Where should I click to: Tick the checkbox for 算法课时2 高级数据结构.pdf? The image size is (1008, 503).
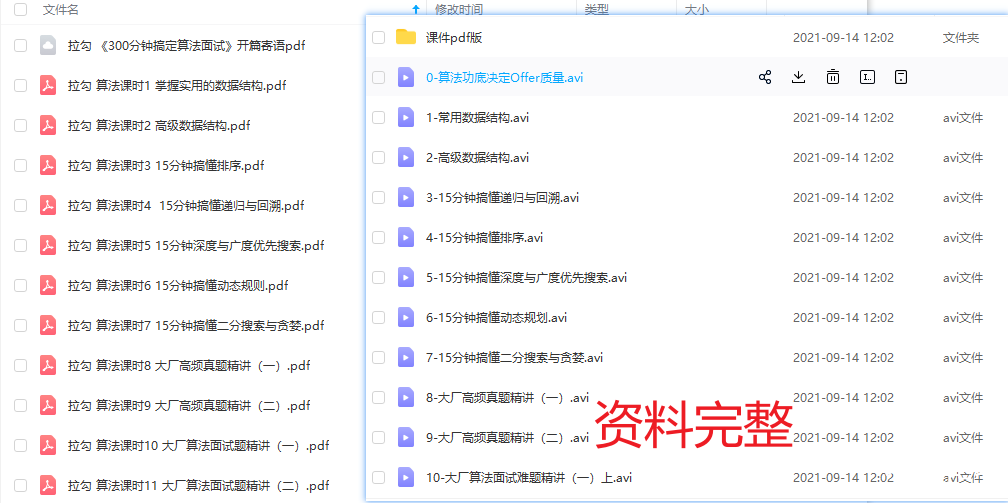21,125
